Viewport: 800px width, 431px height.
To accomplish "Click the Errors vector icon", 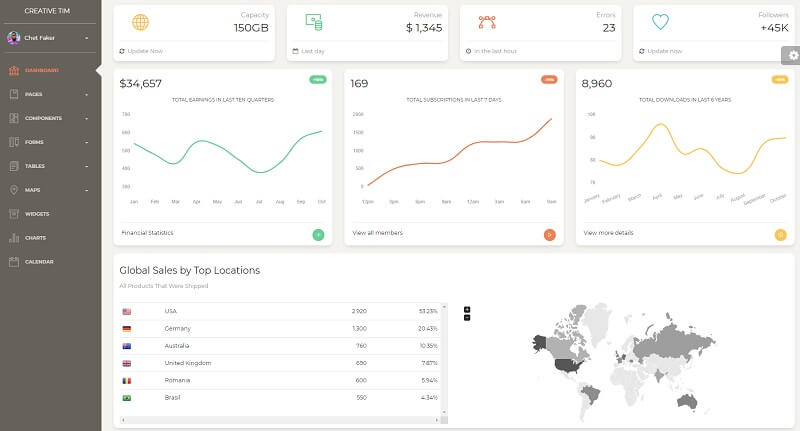I will point(487,22).
